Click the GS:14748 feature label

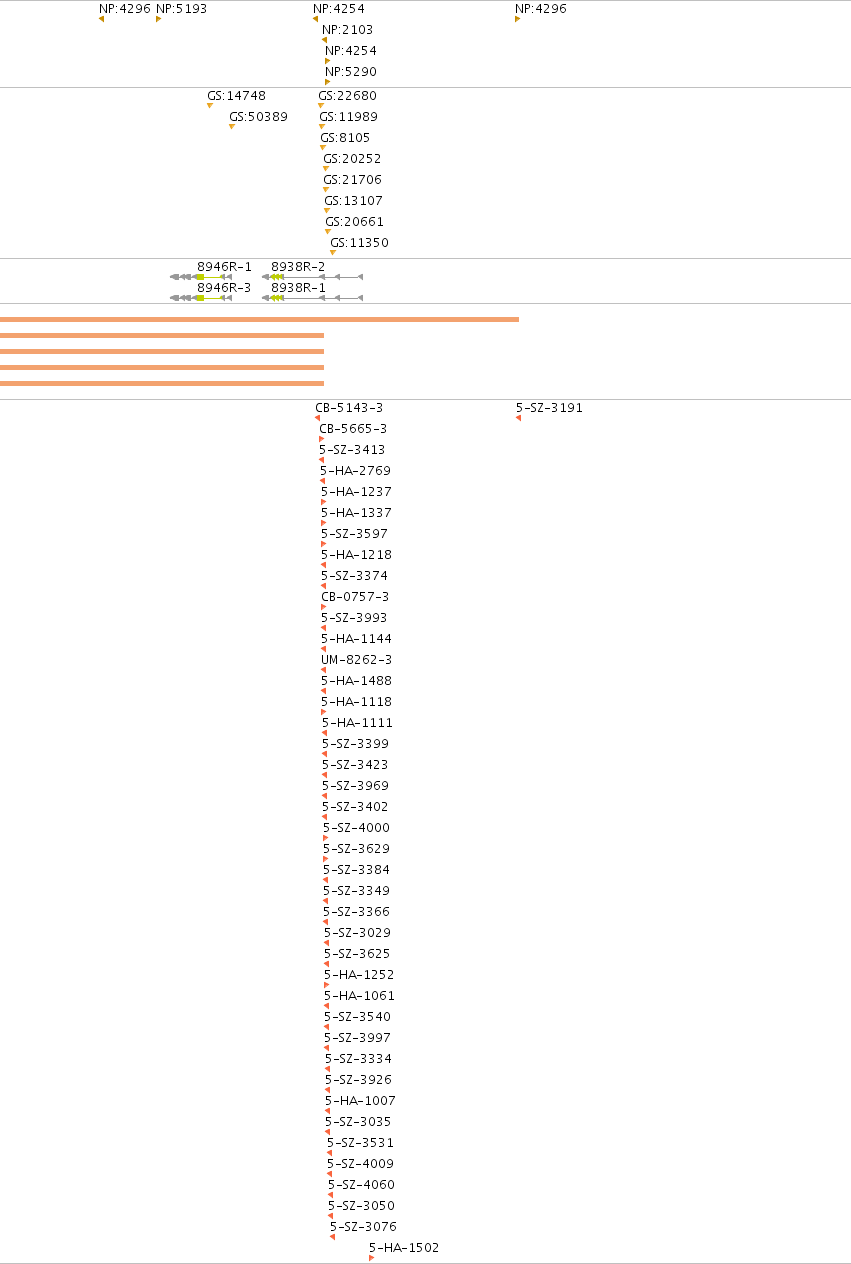click(237, 95)
